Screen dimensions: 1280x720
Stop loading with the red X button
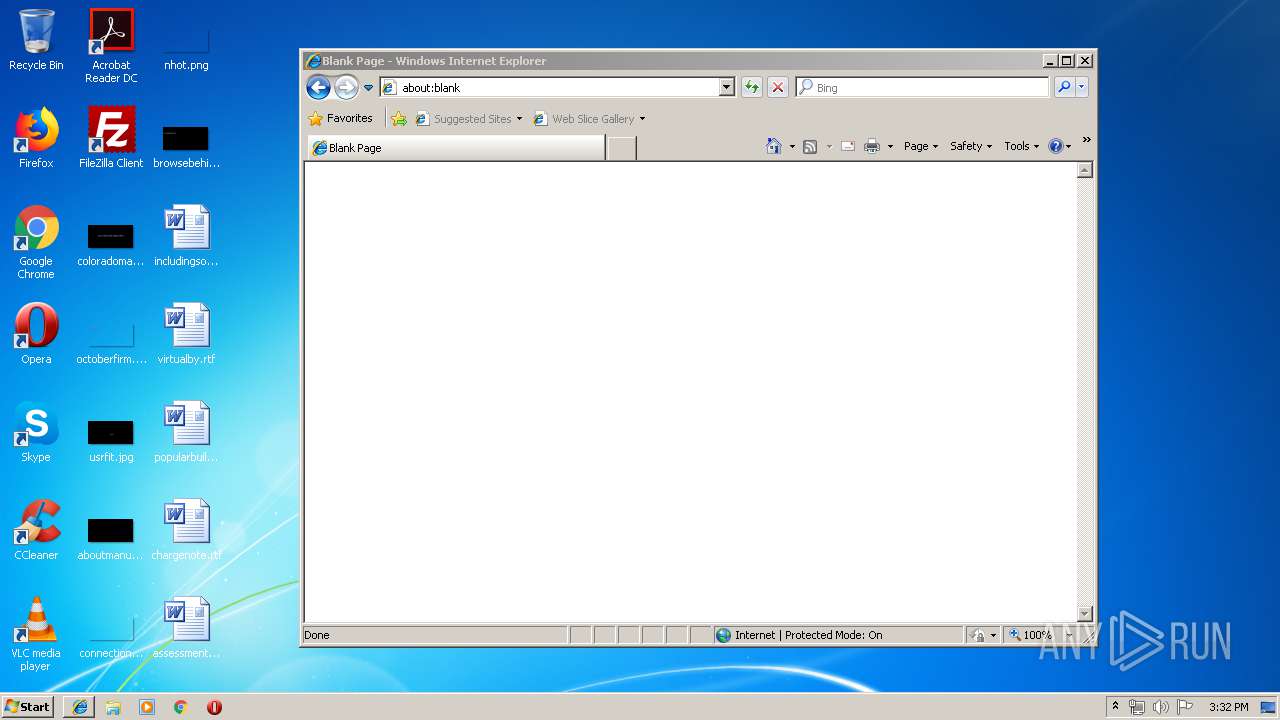(x=778, y=88)
